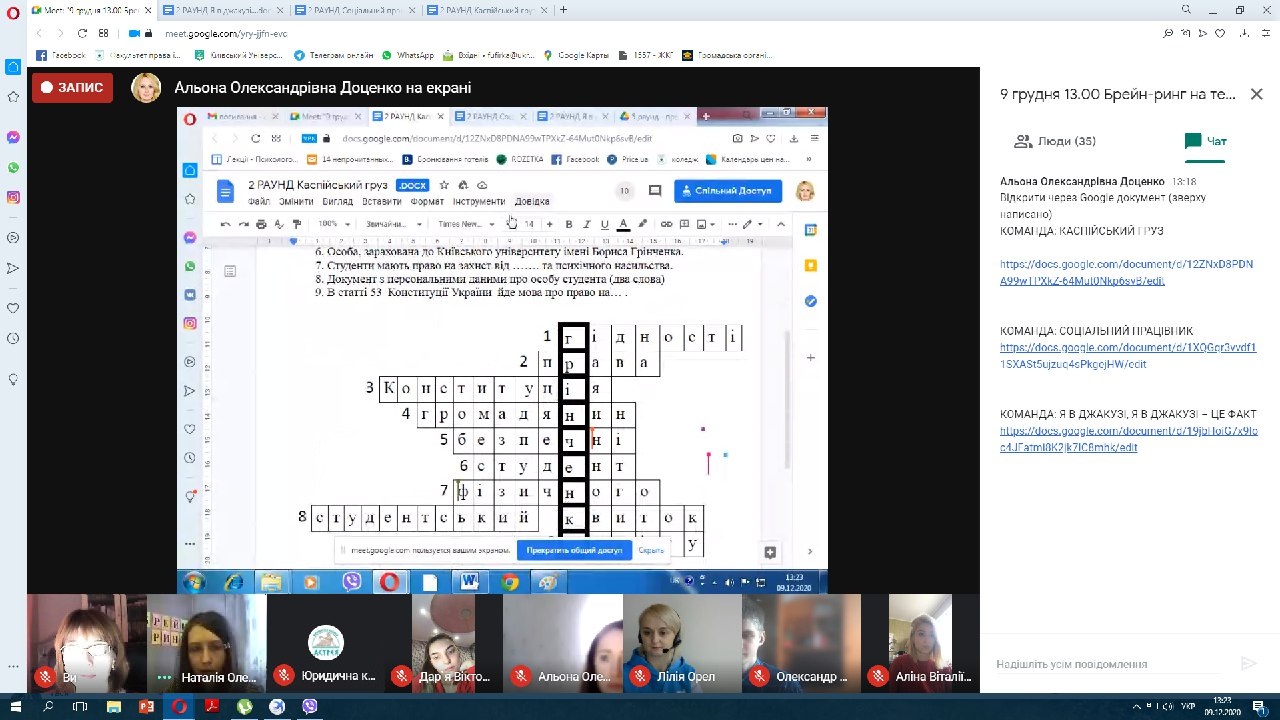Open Messenger in the Opera sidebar
This screenshot has width=1280, height=720.
pyautogui.click(x=13, y=137)
